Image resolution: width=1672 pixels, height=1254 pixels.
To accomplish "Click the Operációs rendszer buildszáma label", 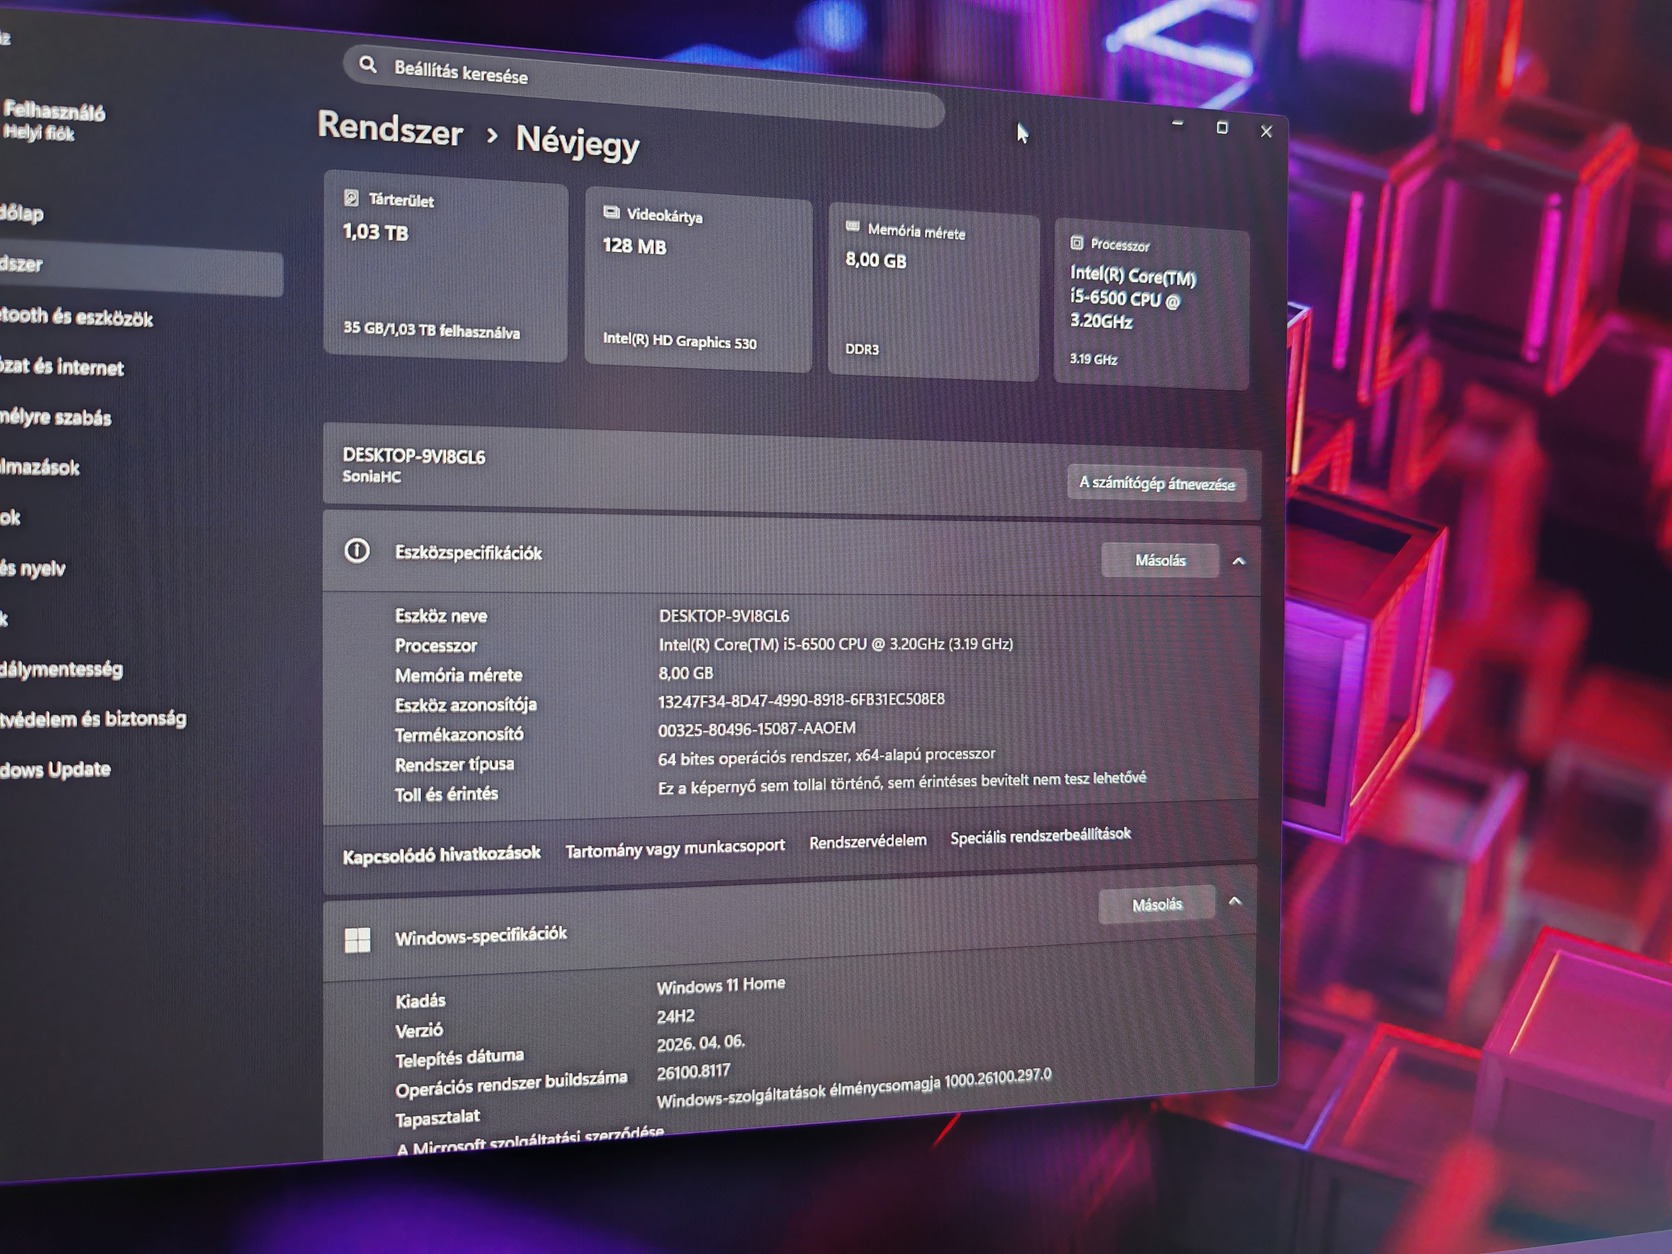I will click(x=511, y=1085).
